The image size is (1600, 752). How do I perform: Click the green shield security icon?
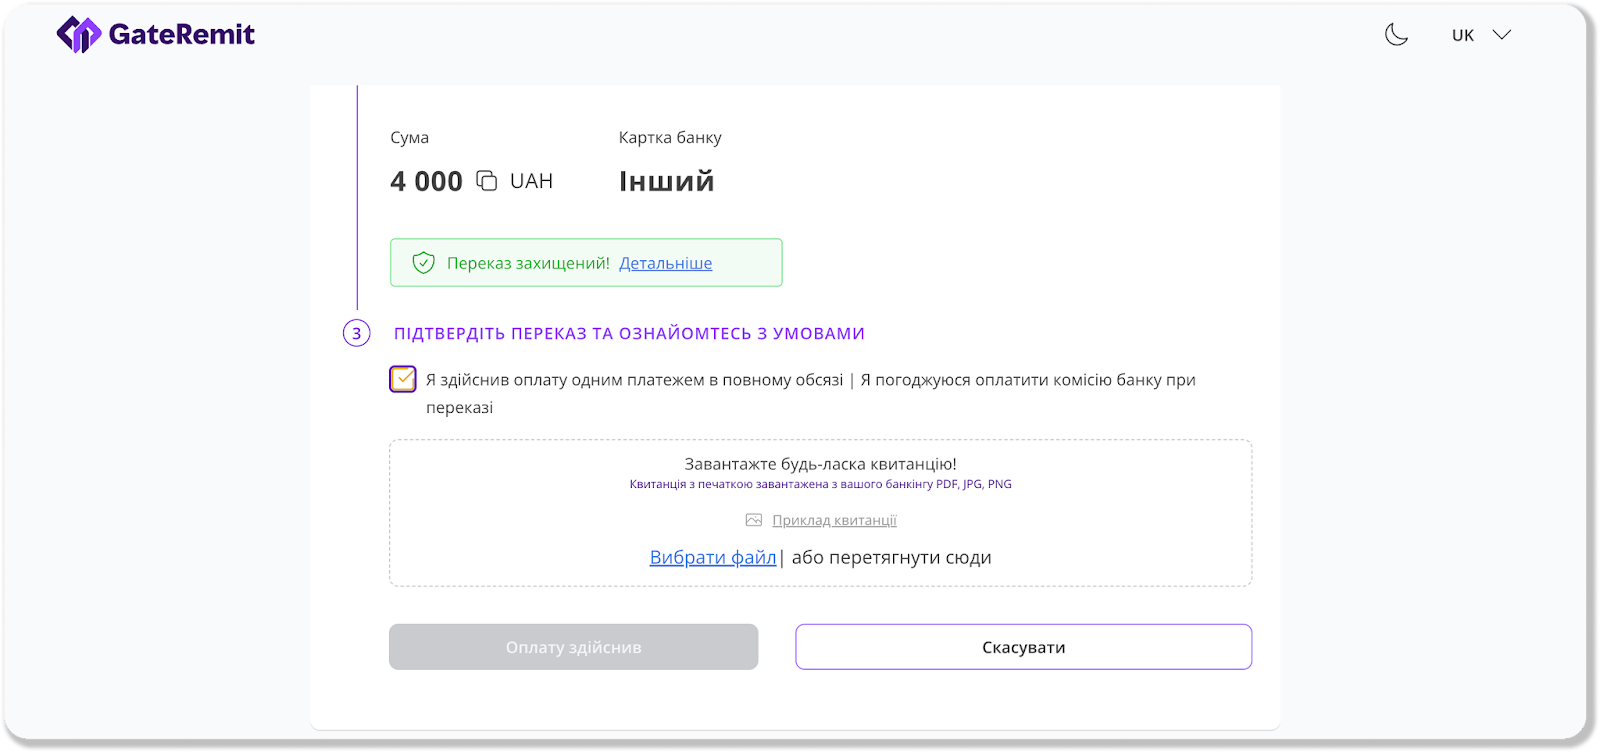(424, 263)
